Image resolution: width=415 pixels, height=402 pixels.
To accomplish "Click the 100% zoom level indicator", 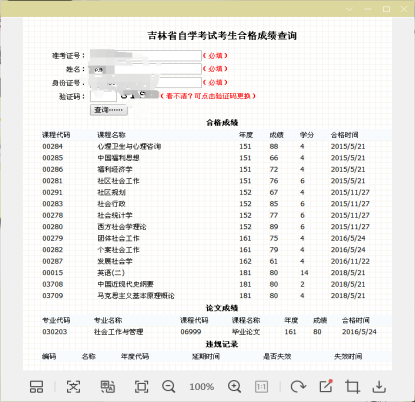I will tap(202, 387).
